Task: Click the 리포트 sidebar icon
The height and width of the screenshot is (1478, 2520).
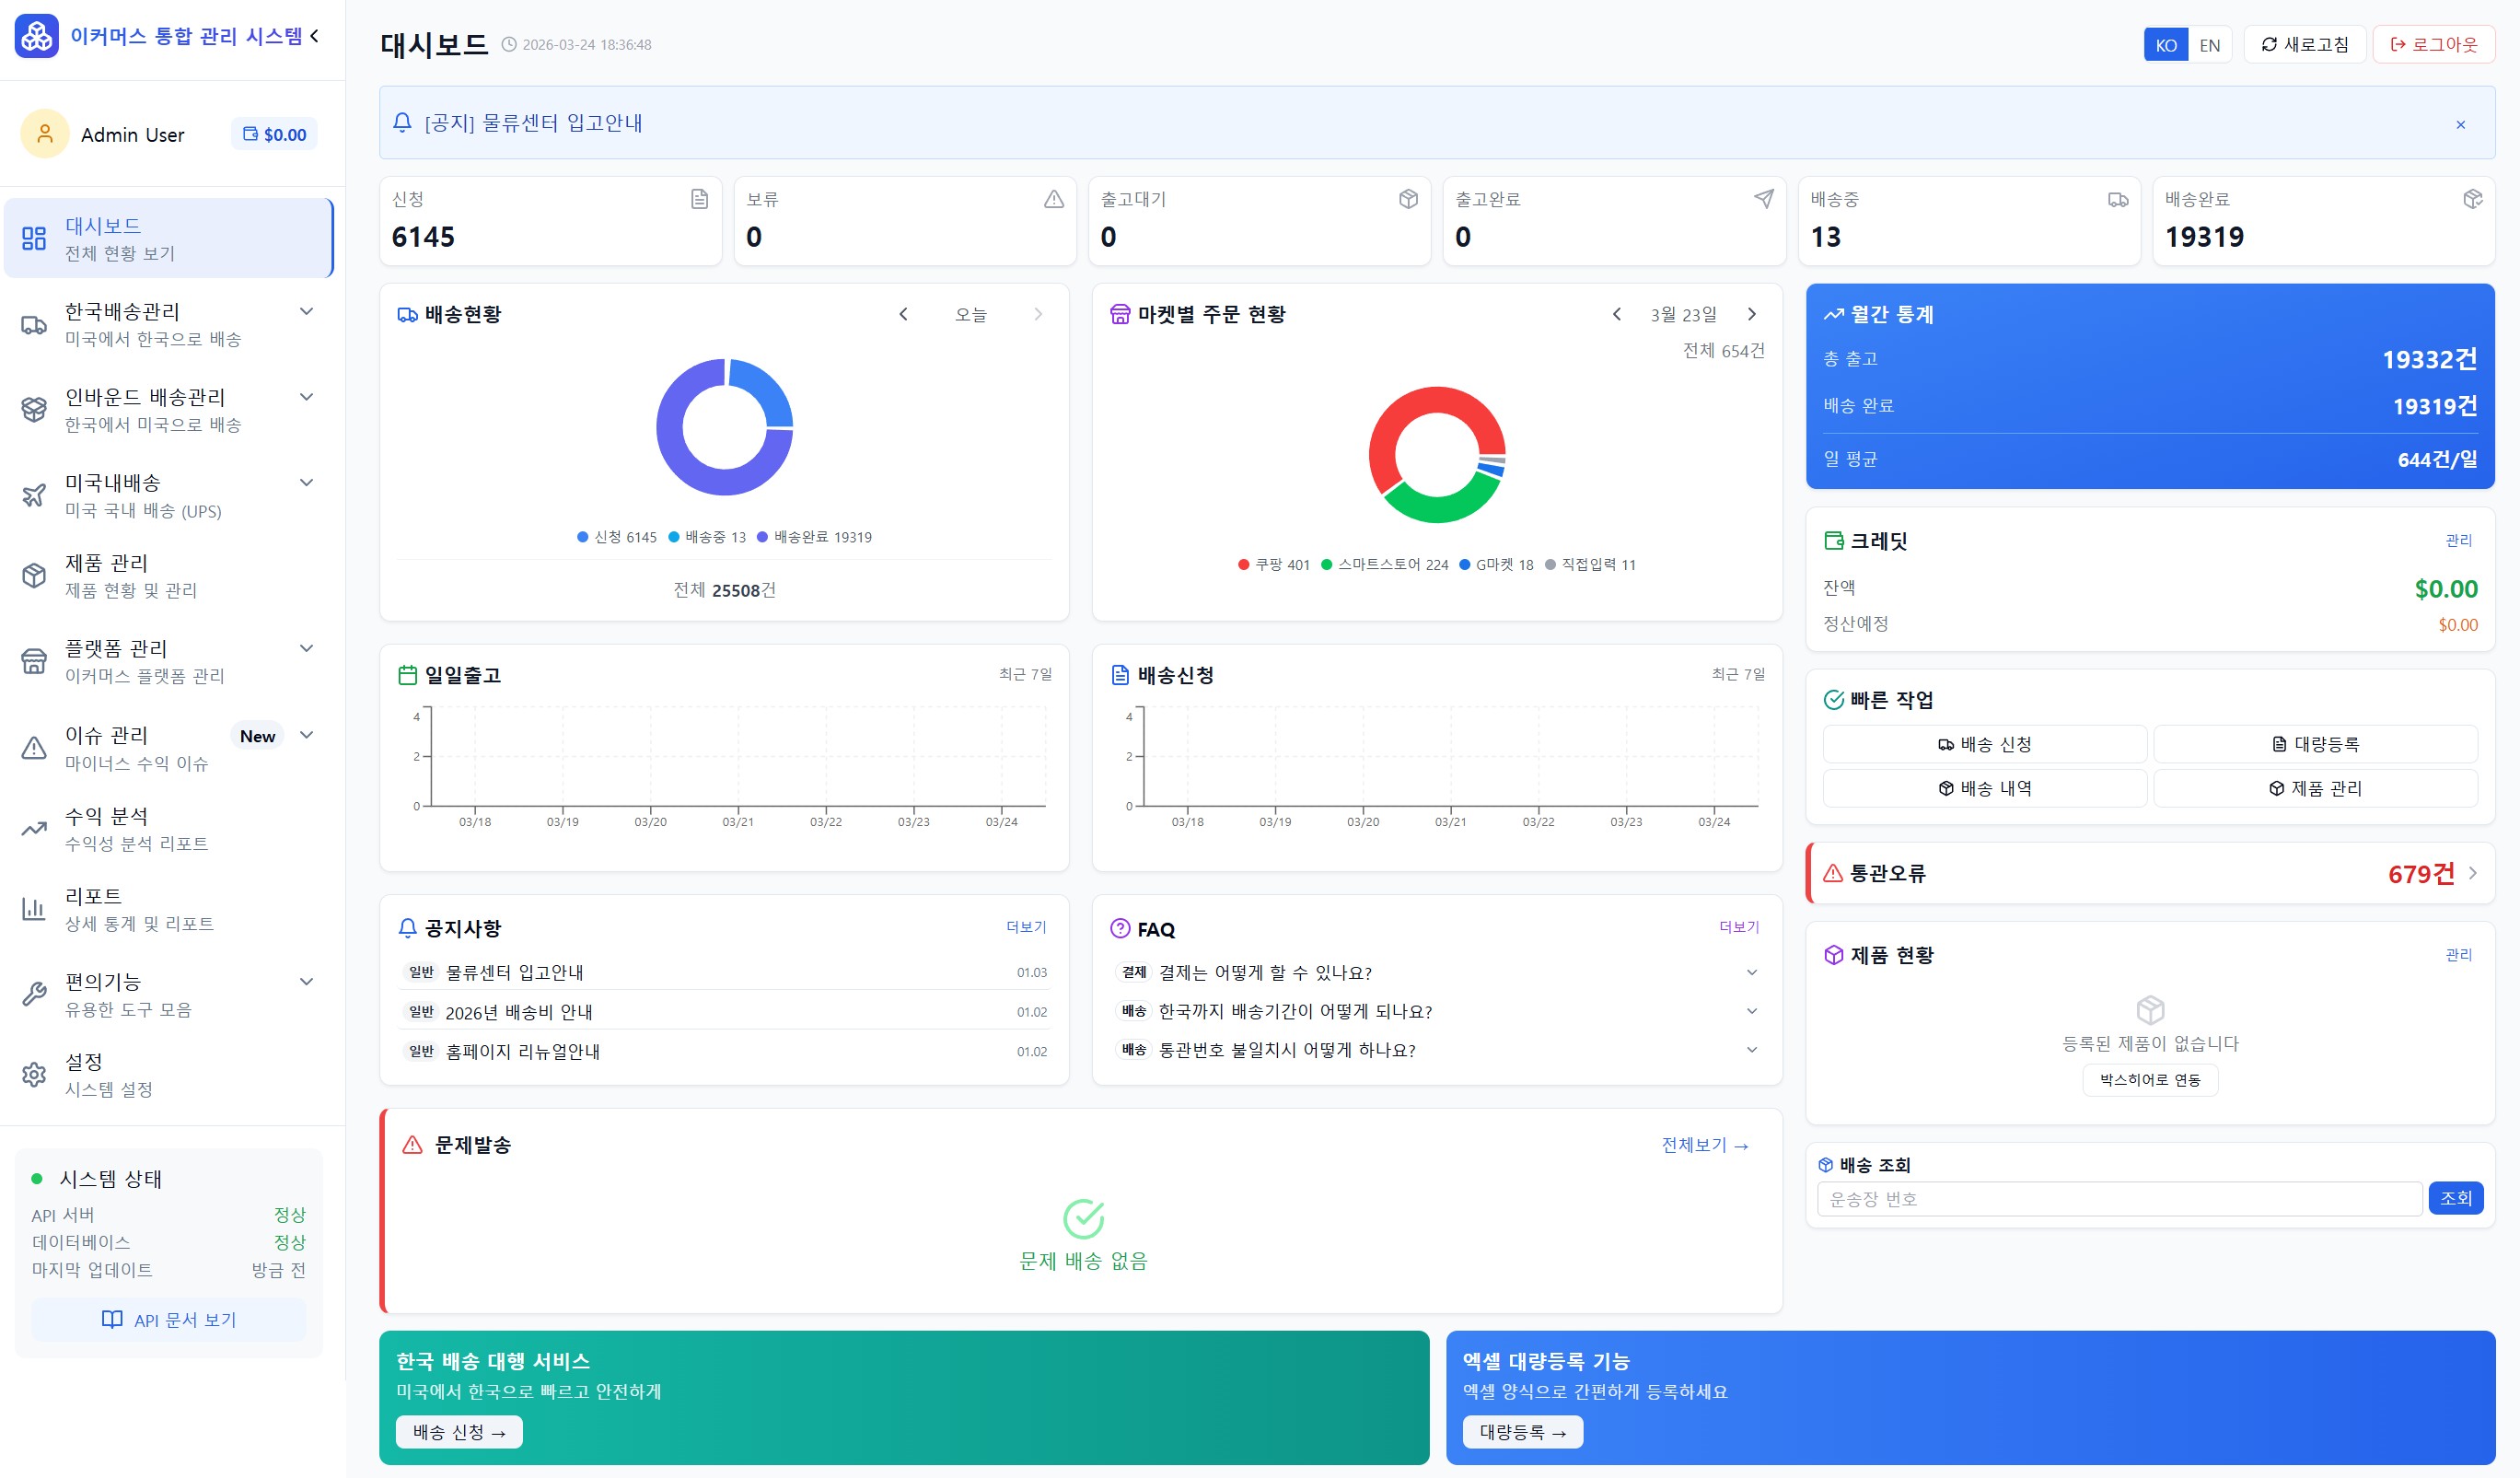Action: click(x=35, y=908)
